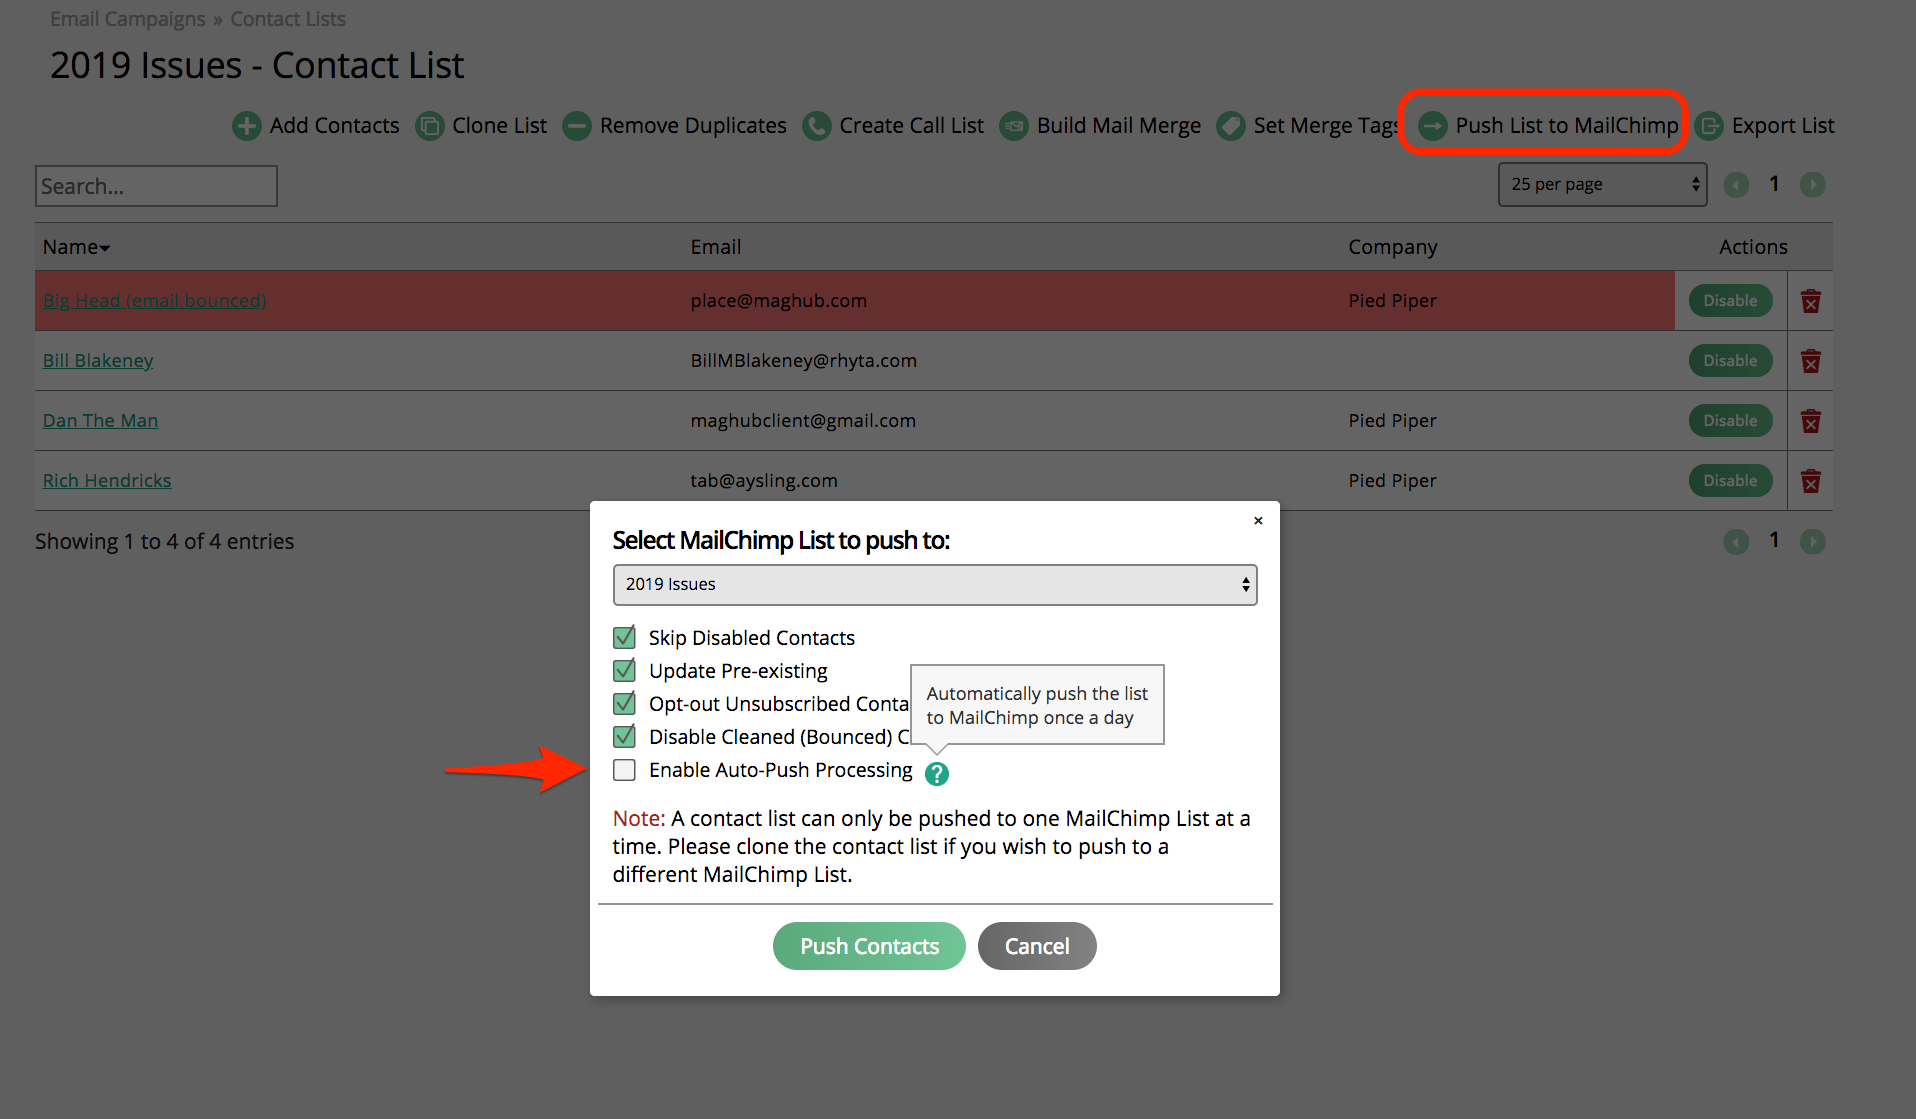Click maghubclient@gmail.com email cell

point(803,421)
